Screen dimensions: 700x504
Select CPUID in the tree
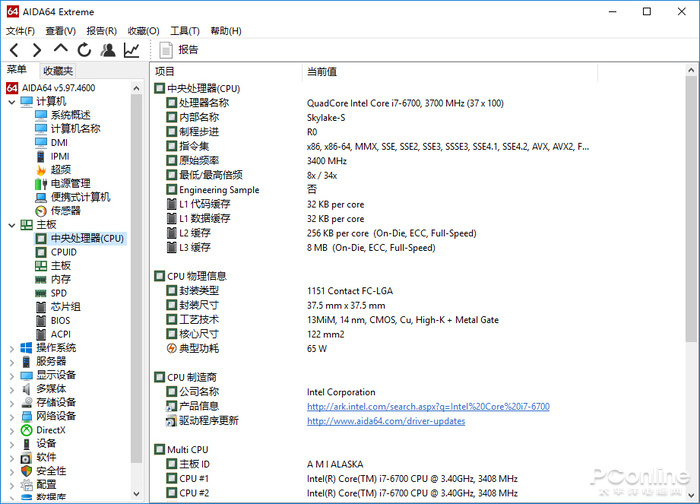[64, 252]
